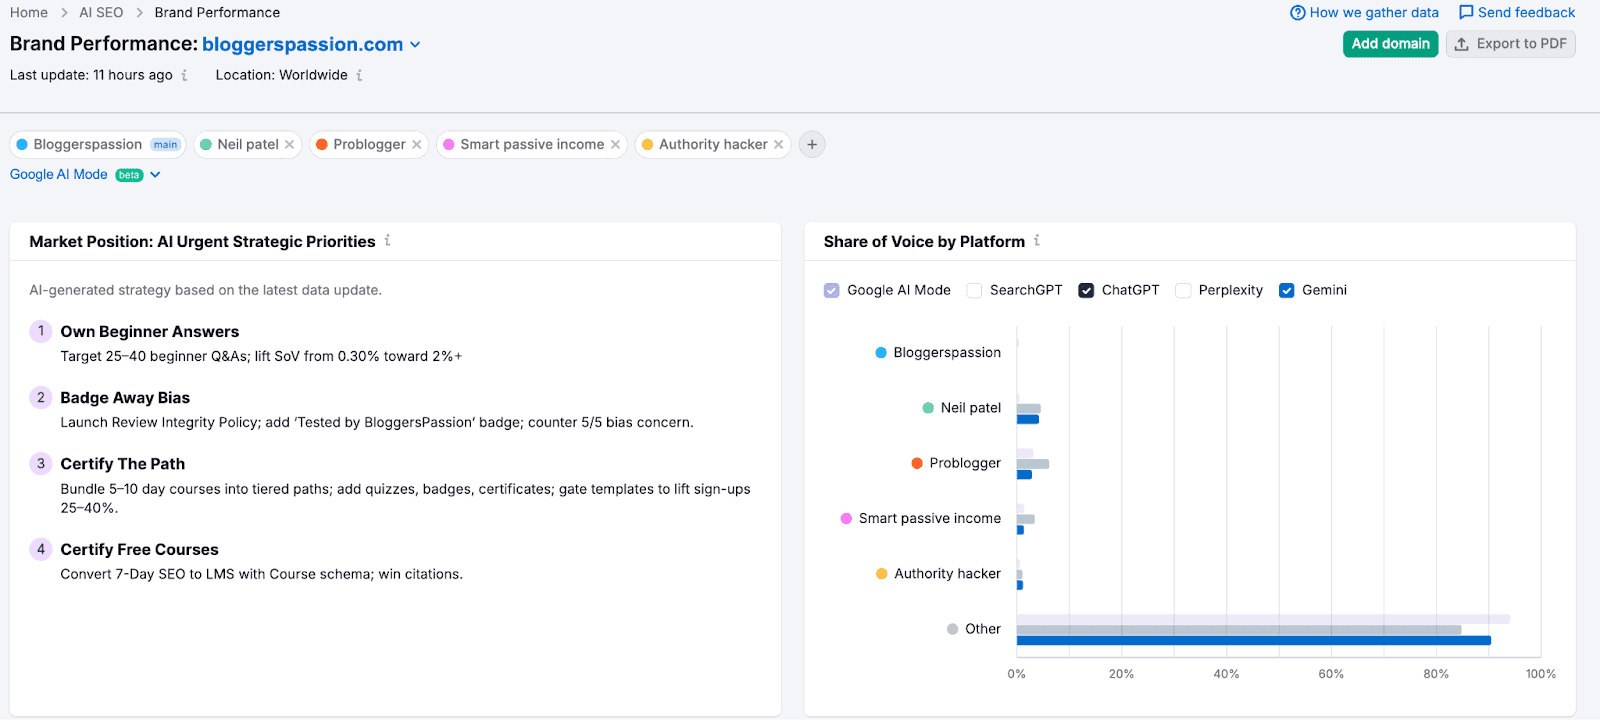The image size is (1600, 720).
Task: Click the step 2 number badge
Action: tap(41, 397)
